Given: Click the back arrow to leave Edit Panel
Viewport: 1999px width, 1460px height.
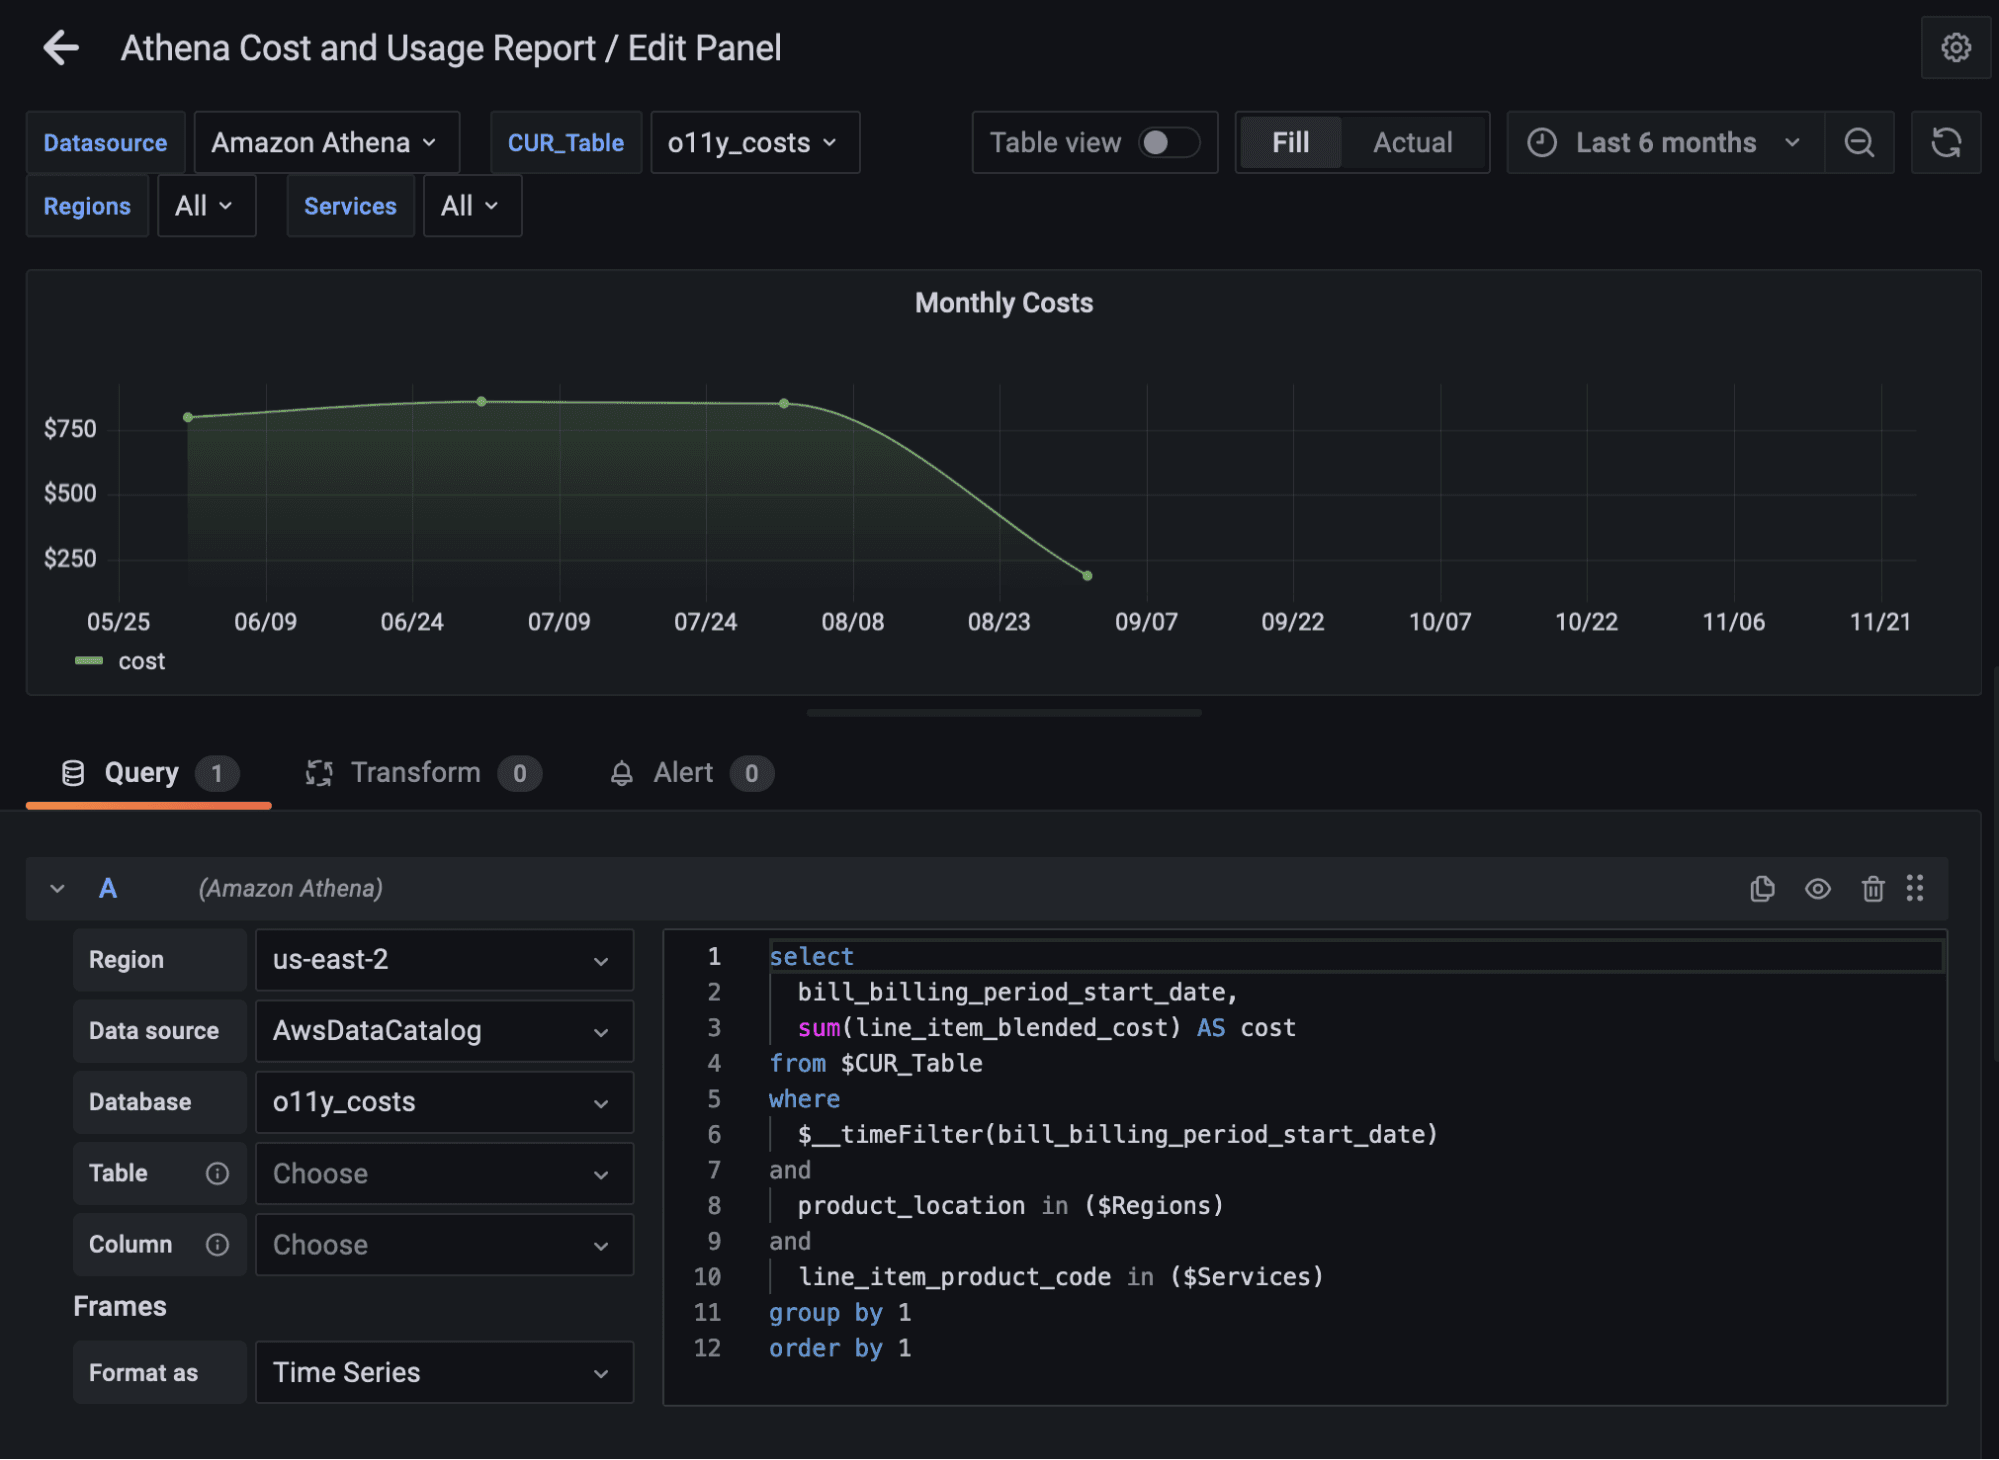Looking at the screenshot, I should click(60, 47).
